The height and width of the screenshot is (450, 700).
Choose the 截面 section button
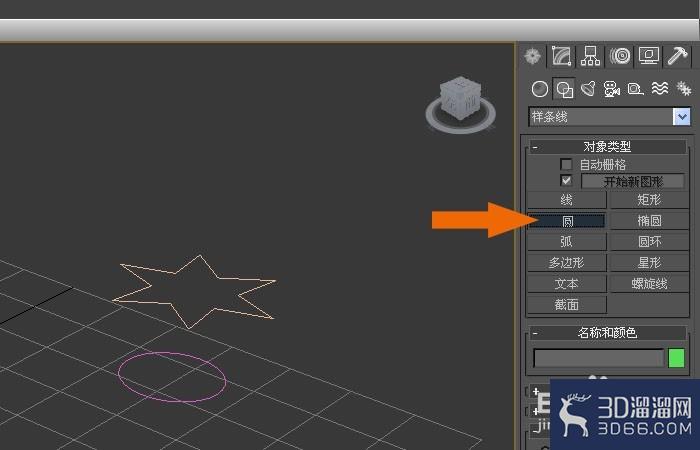click(x=567, y=304)
